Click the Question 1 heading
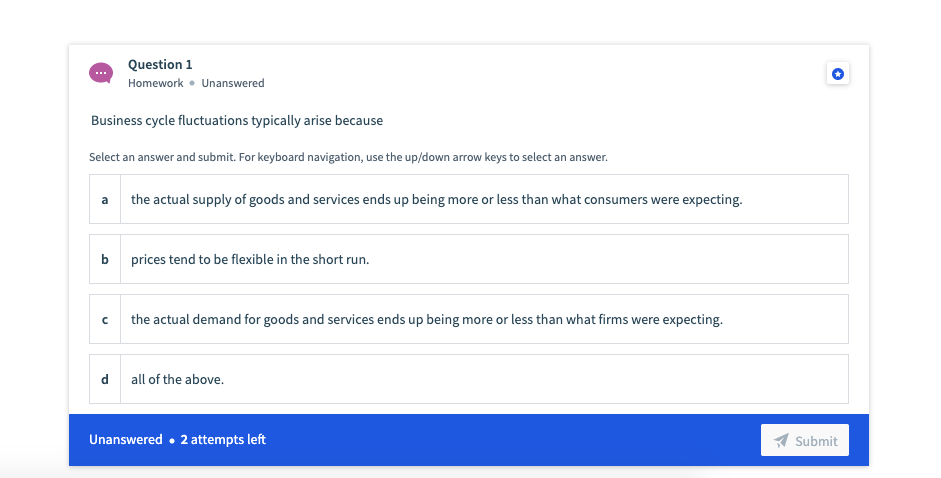Viewport: 941px width, 478px height. [160, 64]
